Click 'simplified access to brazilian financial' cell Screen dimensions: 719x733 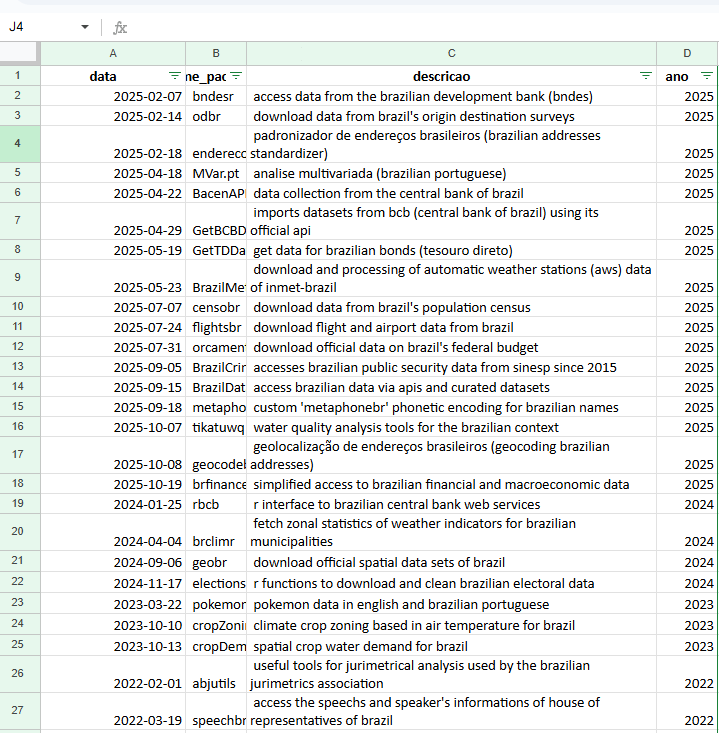tap(452, 484)
